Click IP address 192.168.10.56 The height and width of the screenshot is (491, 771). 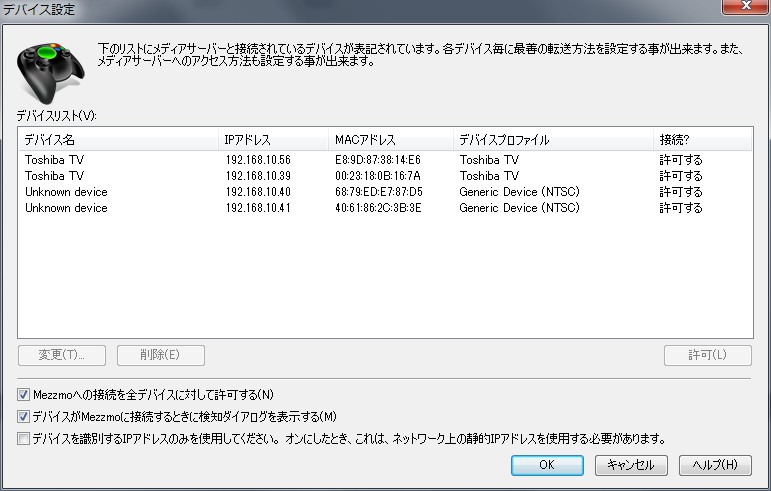pyautogui.click(x=258, y=160)
